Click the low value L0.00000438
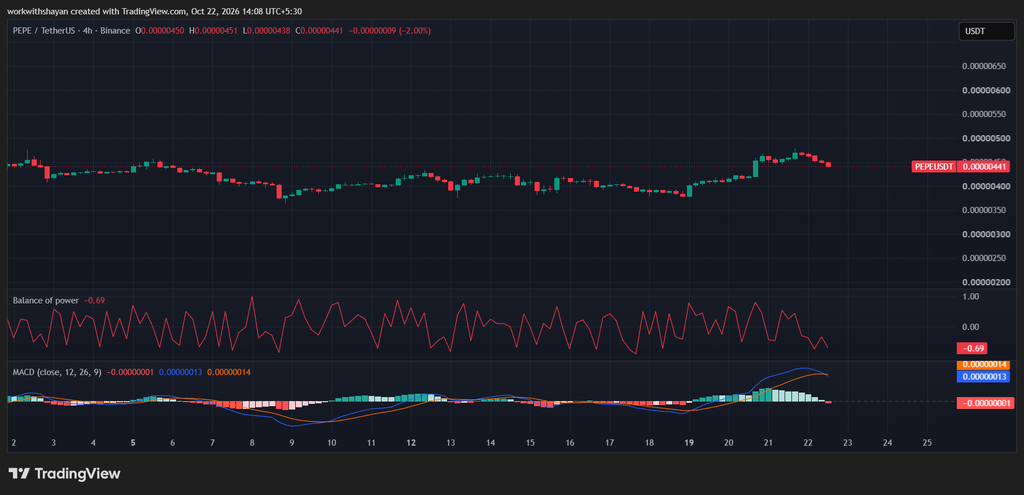This screenshot has height=495, width=1024. 267,30
